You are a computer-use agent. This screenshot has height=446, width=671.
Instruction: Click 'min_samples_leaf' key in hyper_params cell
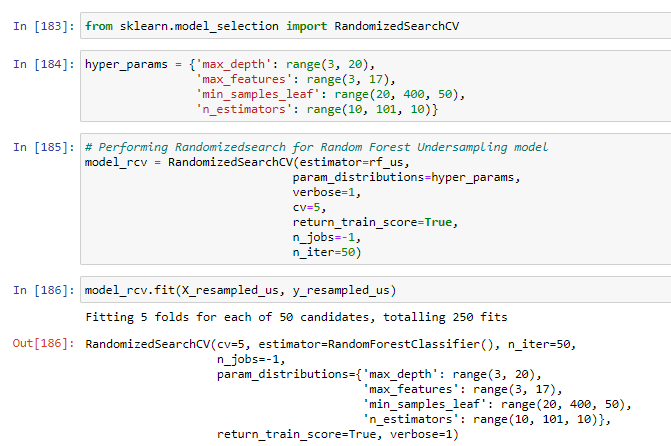[x=258, y=94]
